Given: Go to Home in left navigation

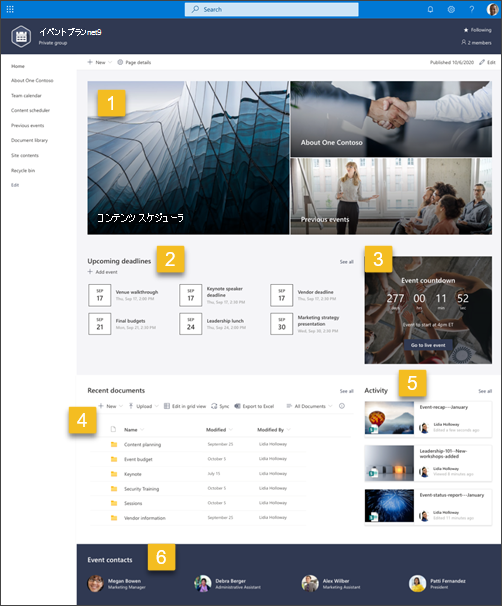Looking at the screenshot, I should [18, 66].
